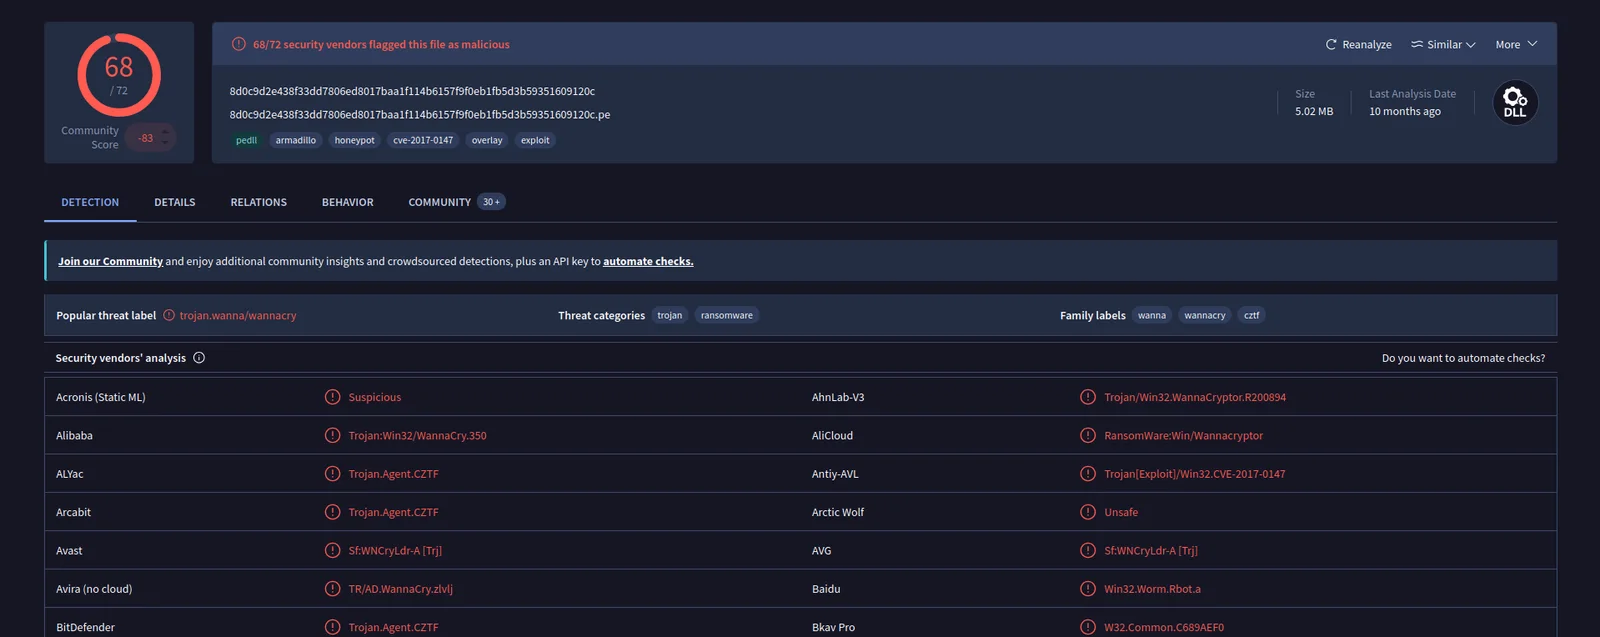Click the ransomware threat category chip

point(727,315)
